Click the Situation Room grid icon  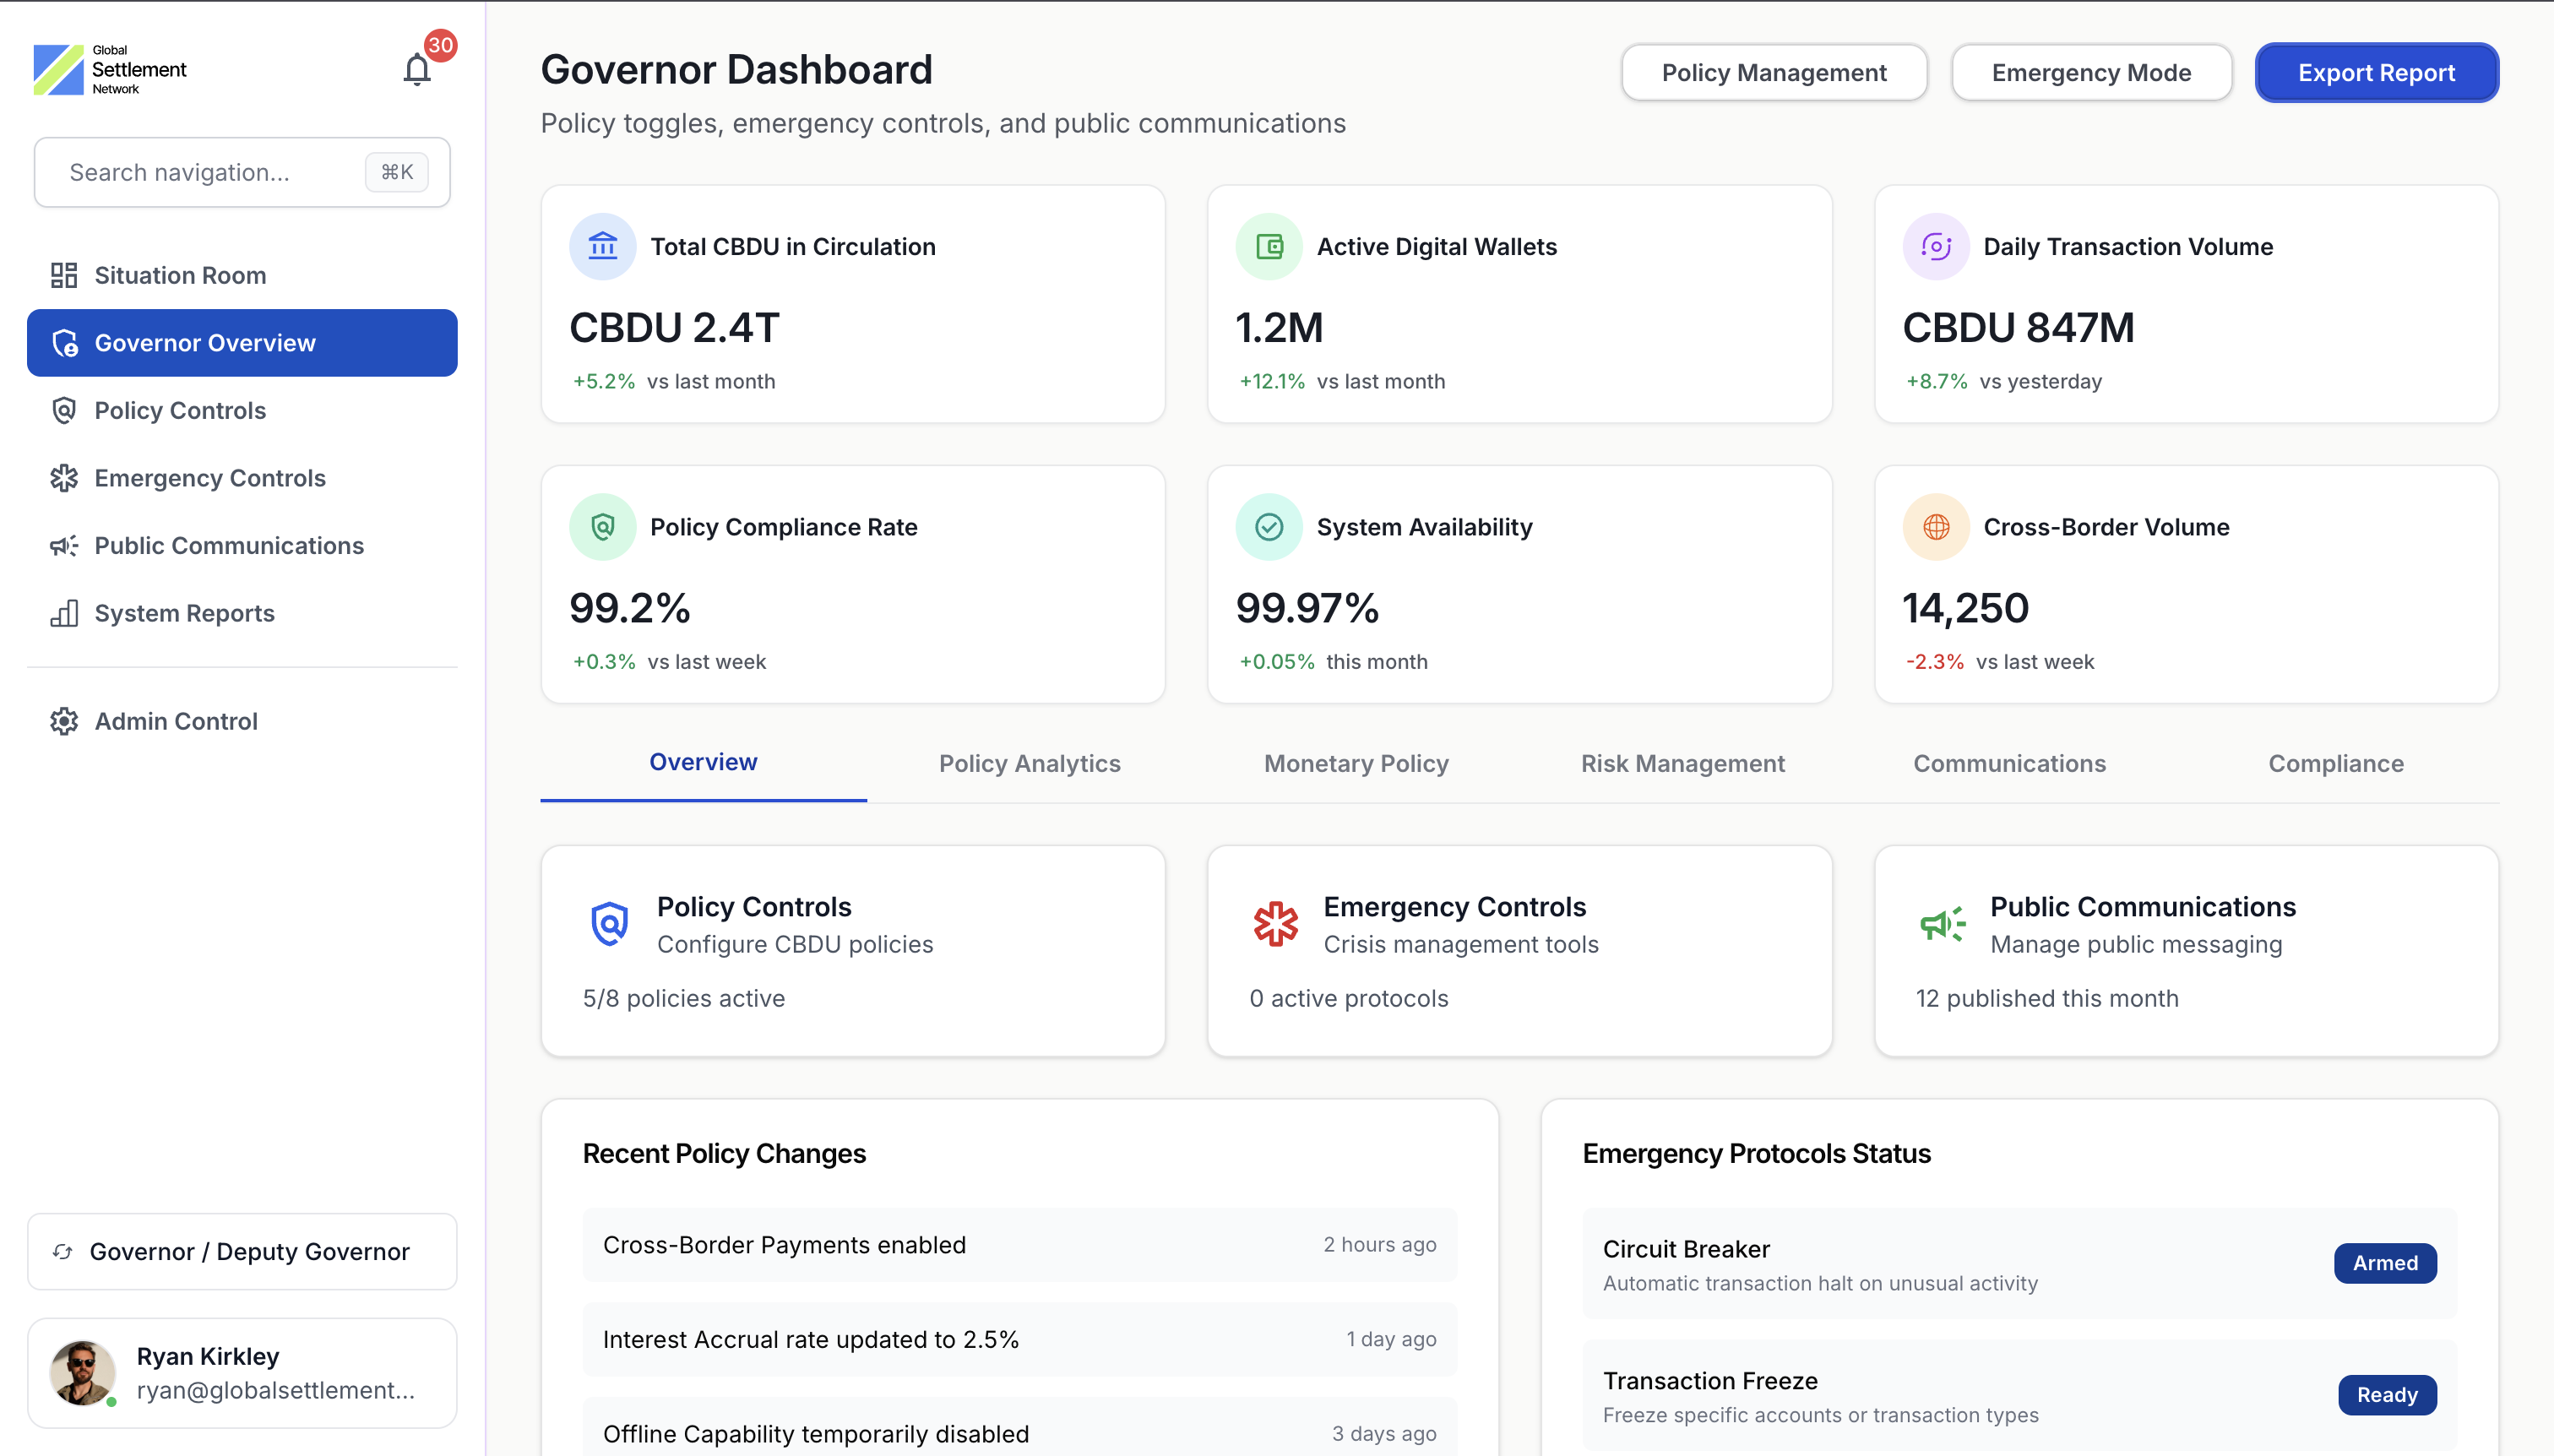[x=64, y=275]
